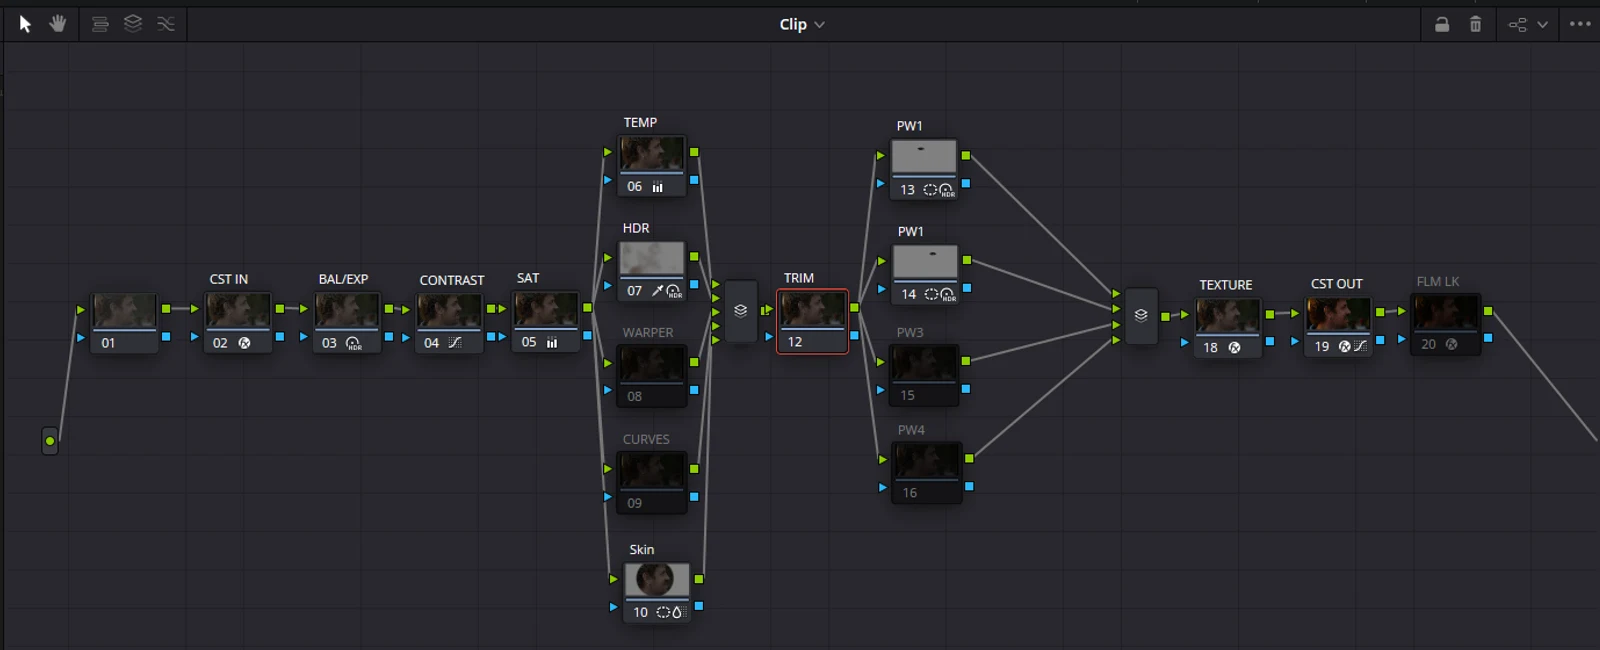This screenshot has height=650, width=1600.
Task: Click the node stack icon in the toolbar
Action: [100, 24]
